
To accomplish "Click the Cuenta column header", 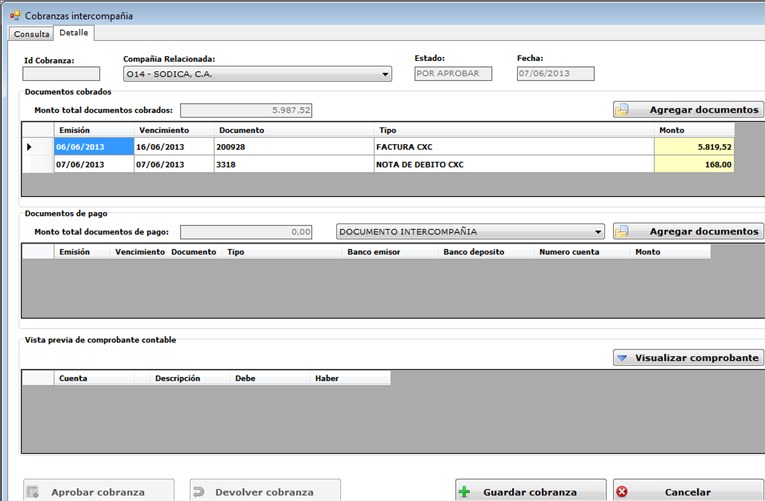I will tap(94, 378).
